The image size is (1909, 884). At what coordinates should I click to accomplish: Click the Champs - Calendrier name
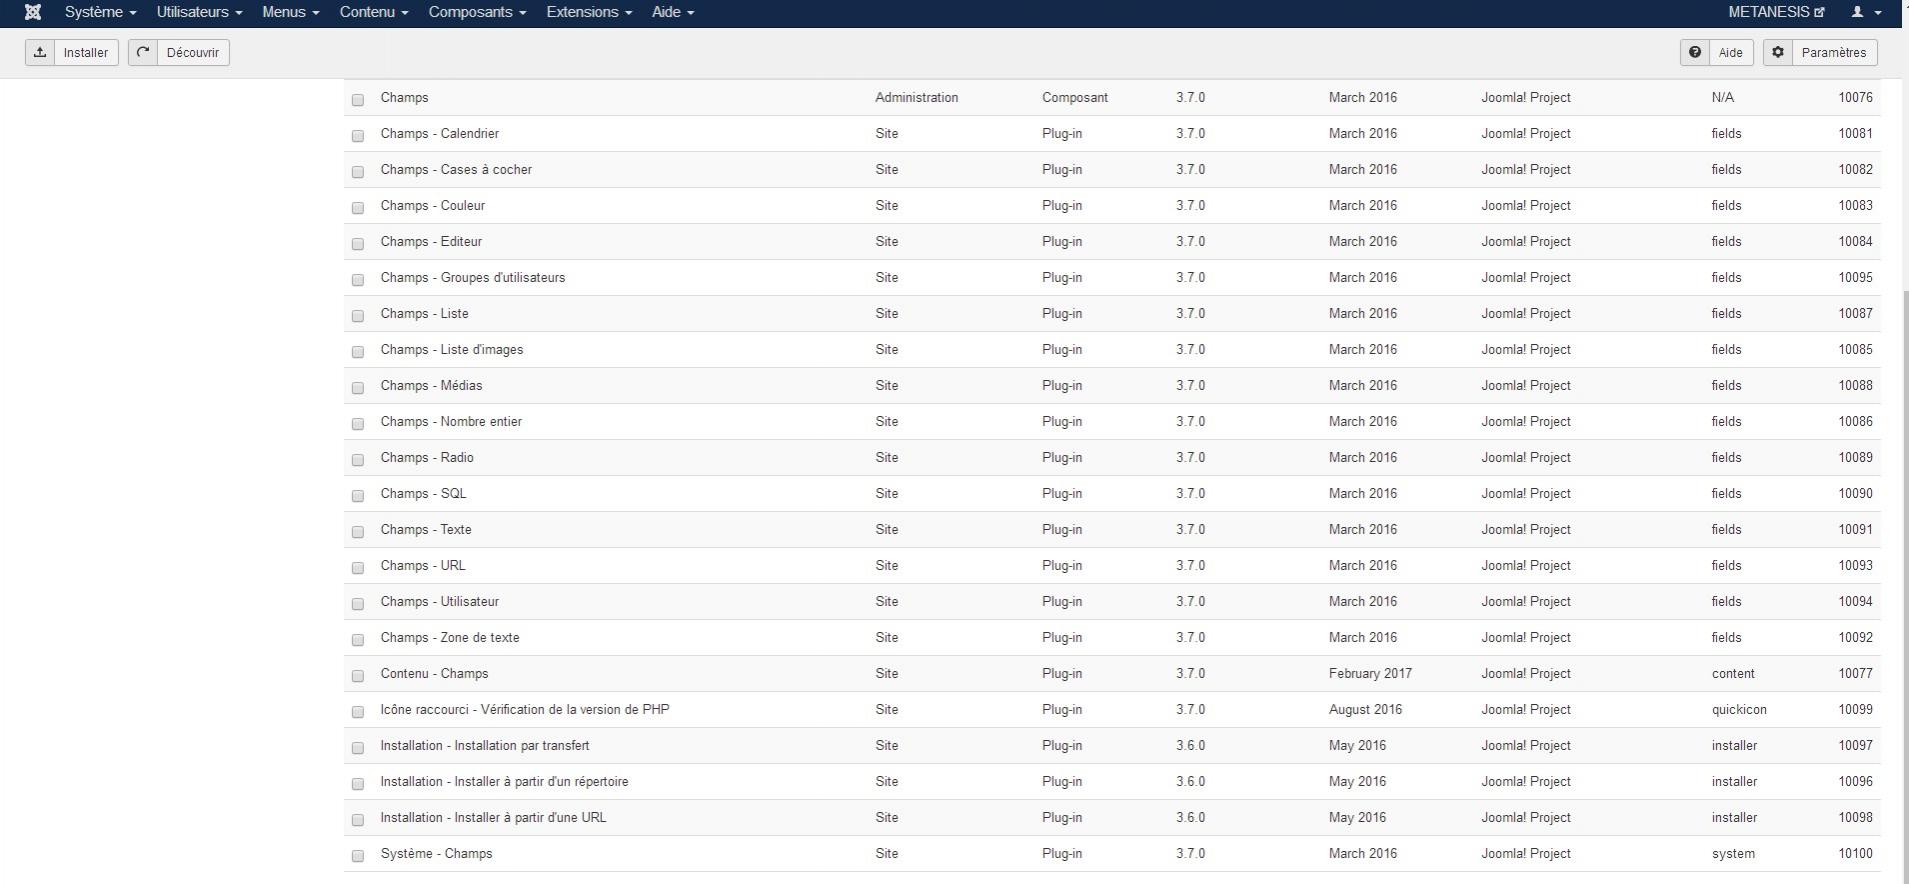tap(439, 133)
